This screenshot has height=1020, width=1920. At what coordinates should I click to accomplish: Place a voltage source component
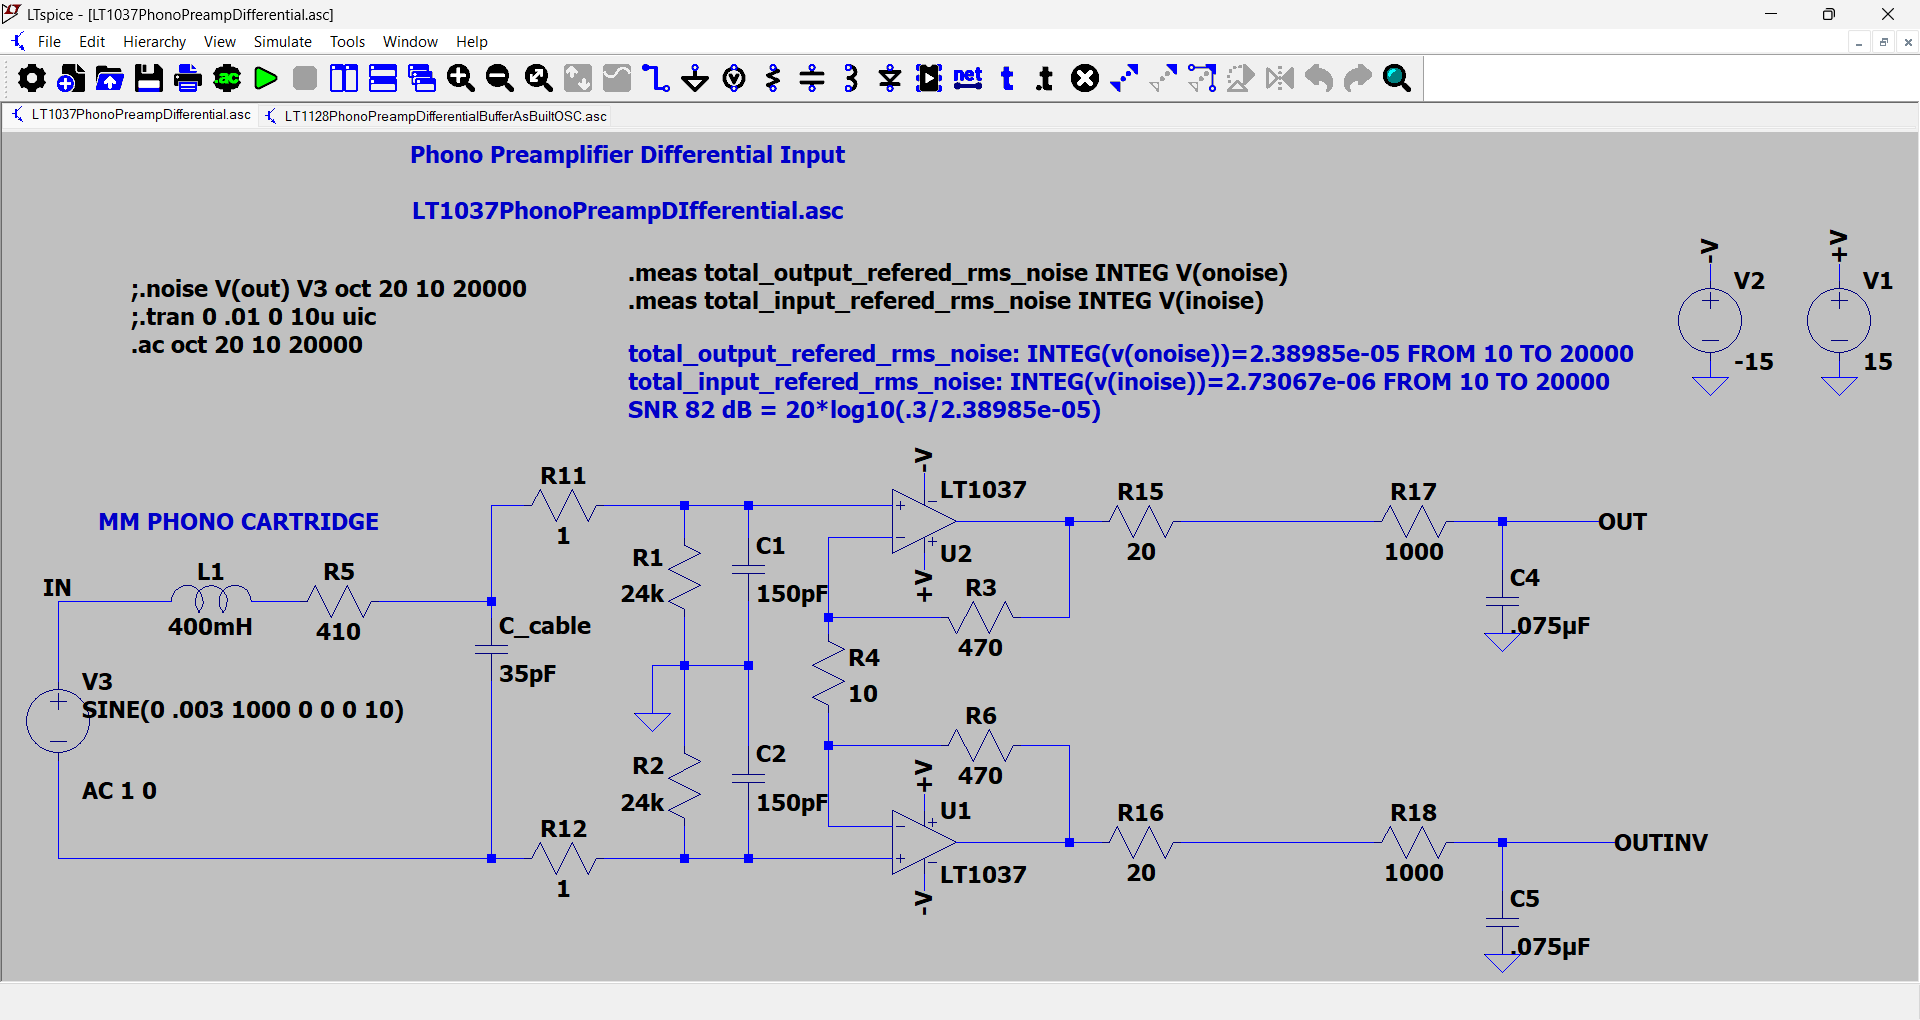(734, 78)
